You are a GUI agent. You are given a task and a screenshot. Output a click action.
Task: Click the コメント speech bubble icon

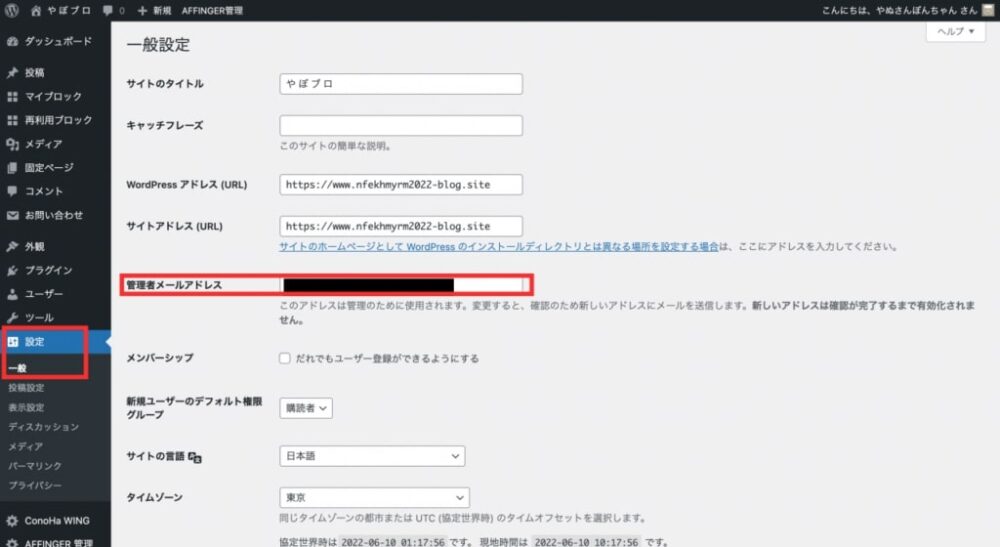coord(12,191)
